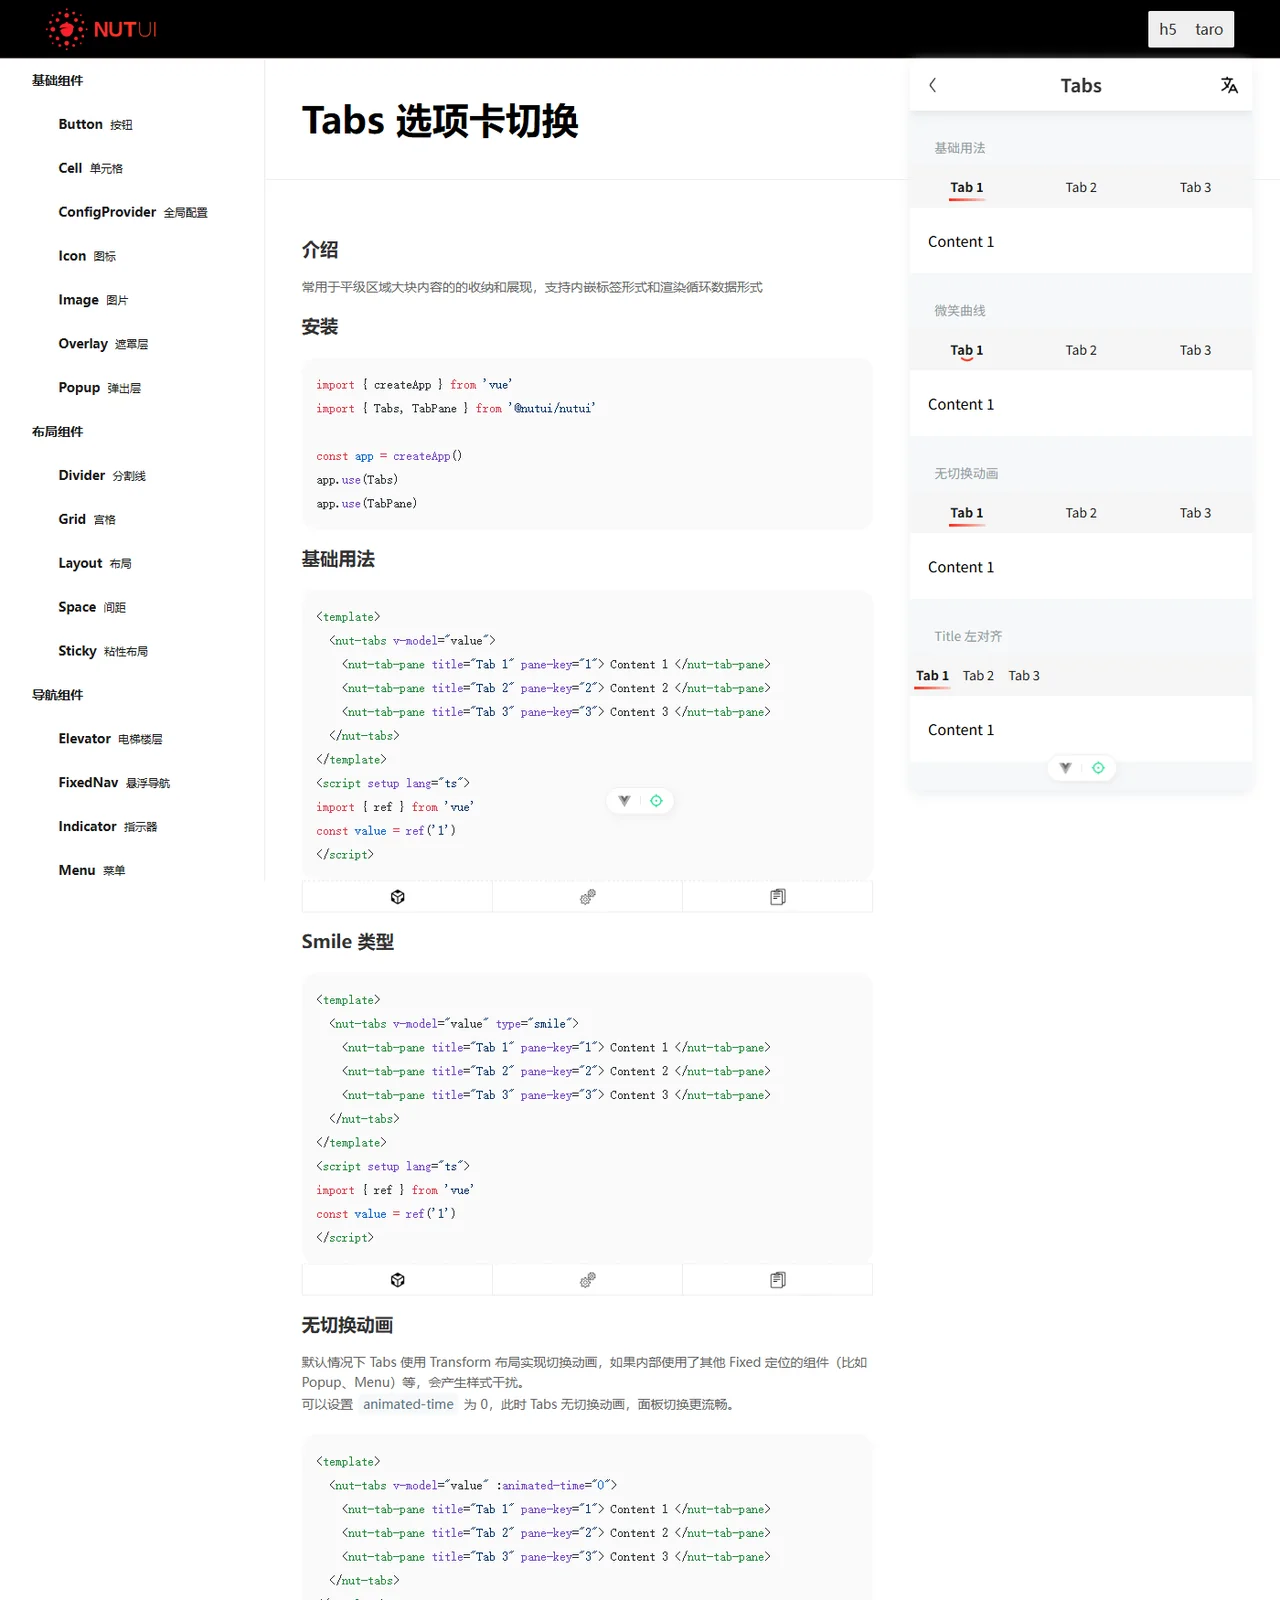Click the gears icon below the 基础用法 code
The height and width of the screenshot is (1600, 1280).
pos(587,897)
